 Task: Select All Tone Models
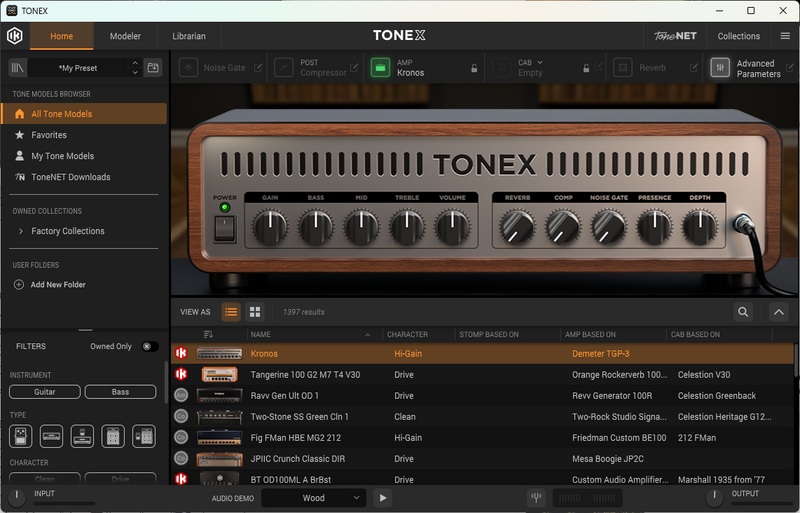[84, 114]
